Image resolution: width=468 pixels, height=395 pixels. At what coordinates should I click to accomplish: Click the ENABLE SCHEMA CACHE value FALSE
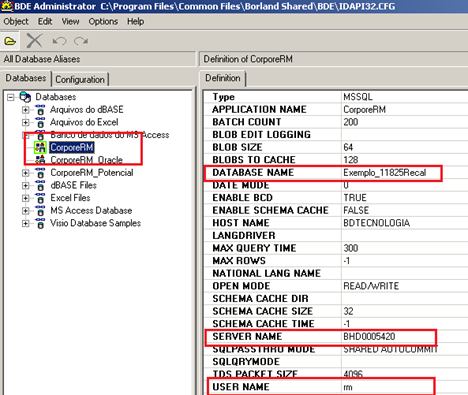[356, 210]
